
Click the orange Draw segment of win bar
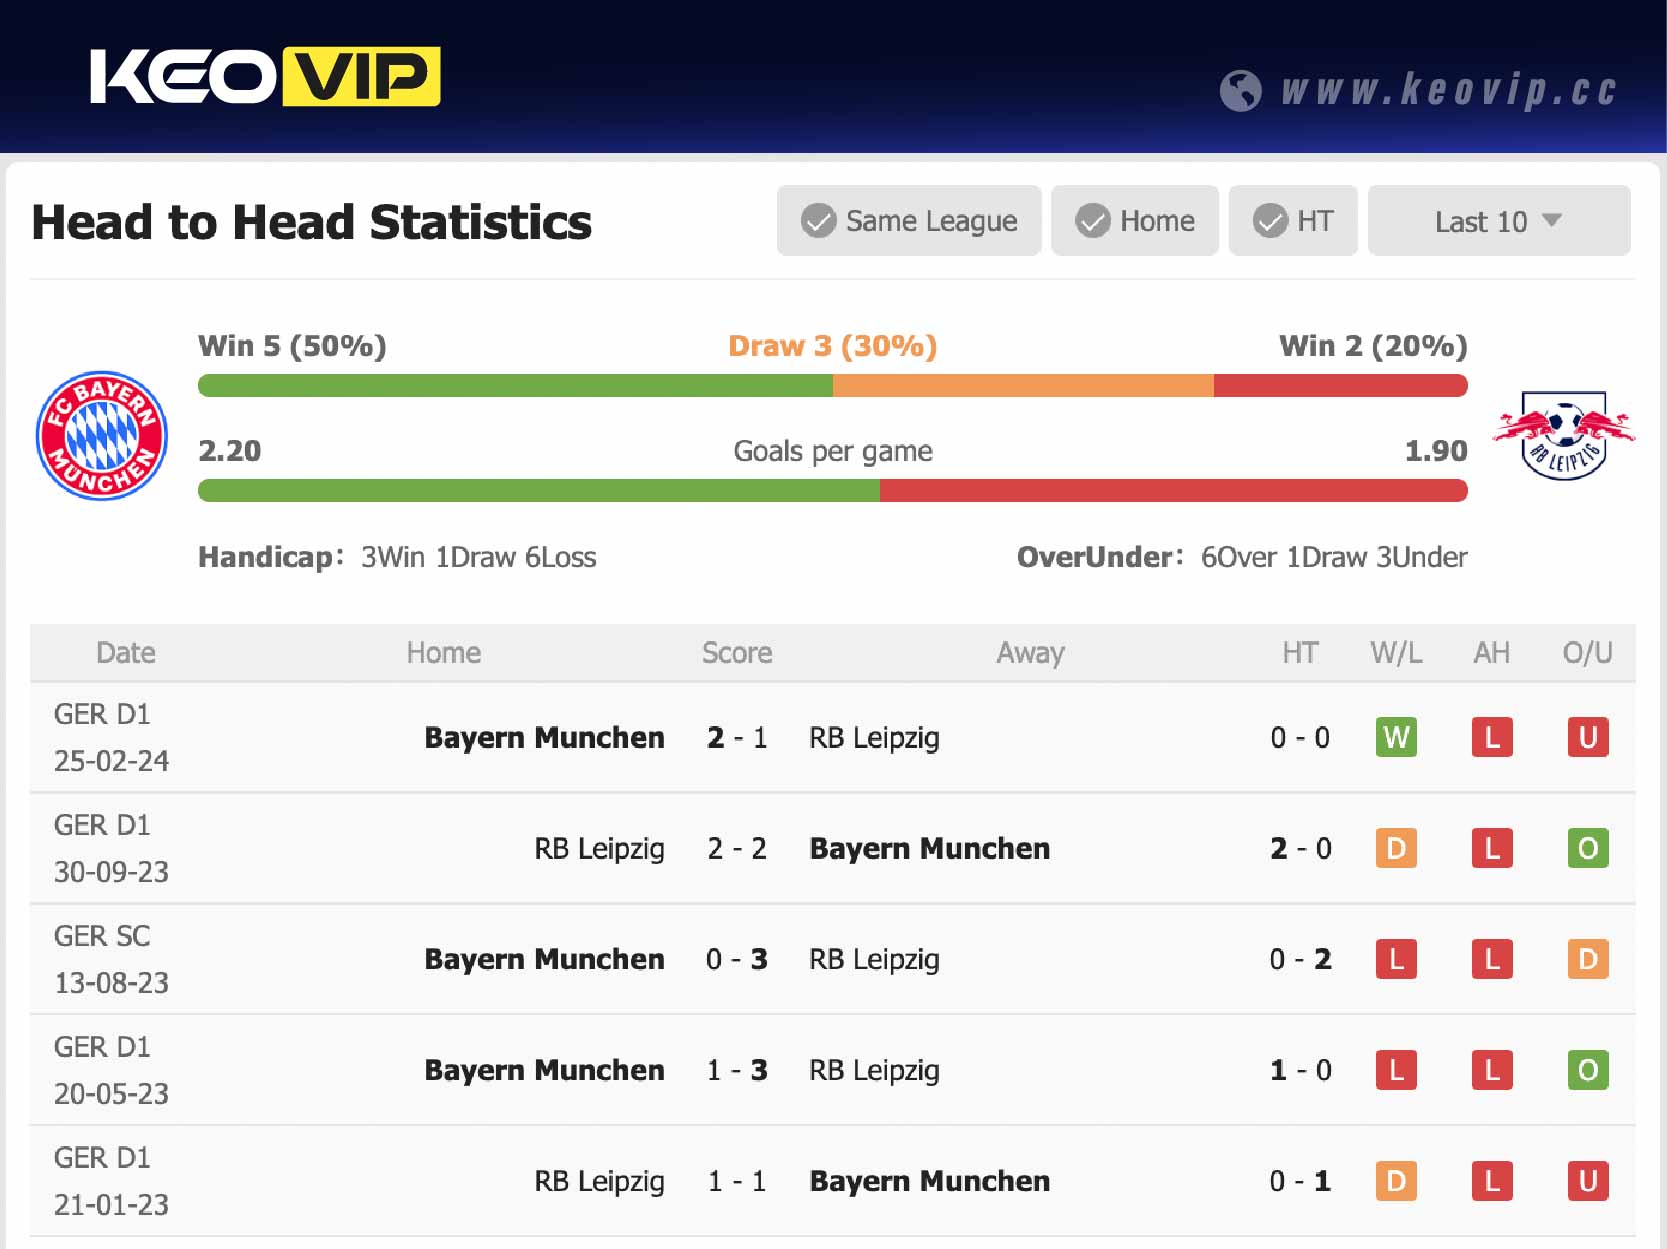pos(1022,386)
